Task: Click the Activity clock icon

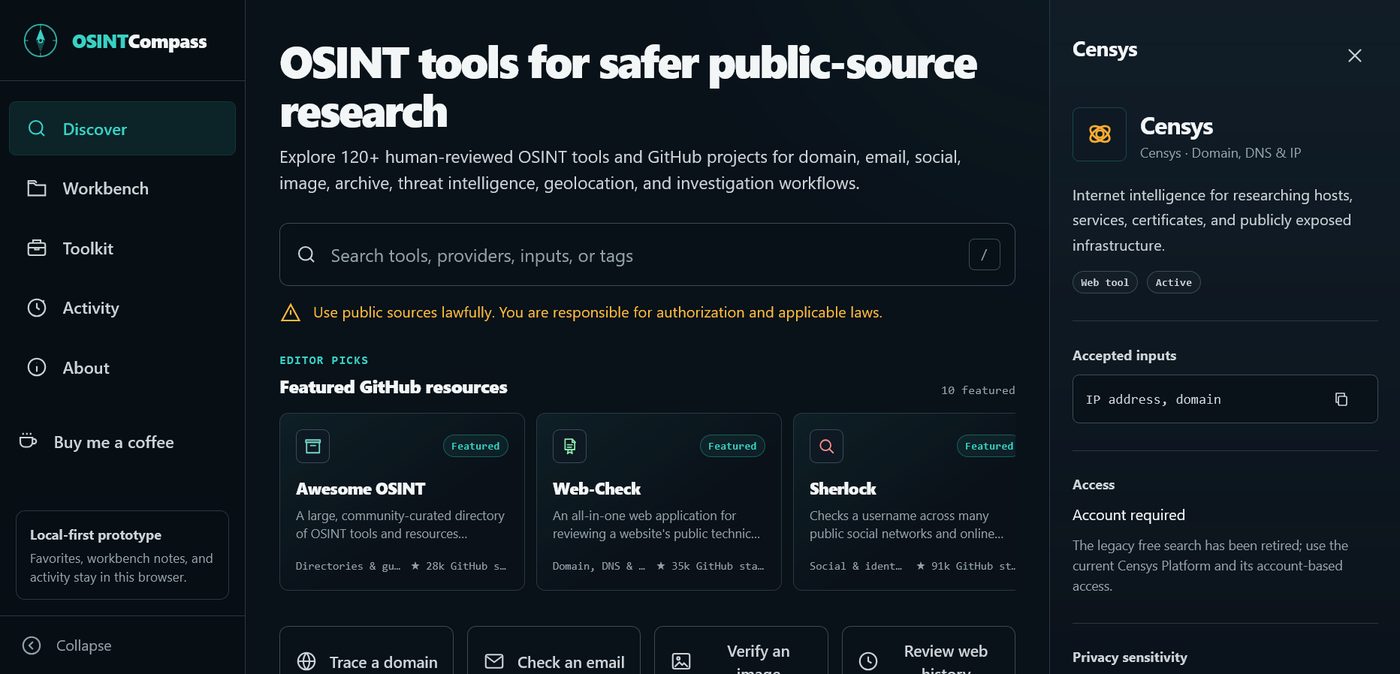Action: 37,308
